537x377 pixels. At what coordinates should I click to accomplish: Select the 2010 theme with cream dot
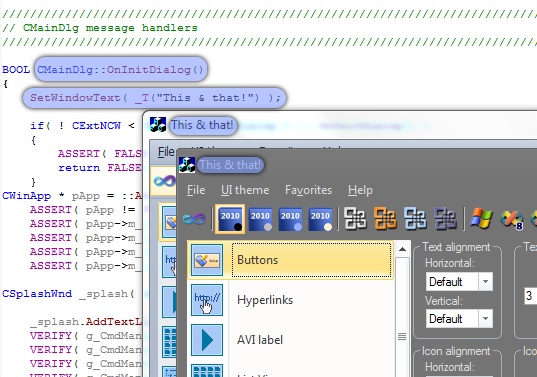(x=320, y=219)
